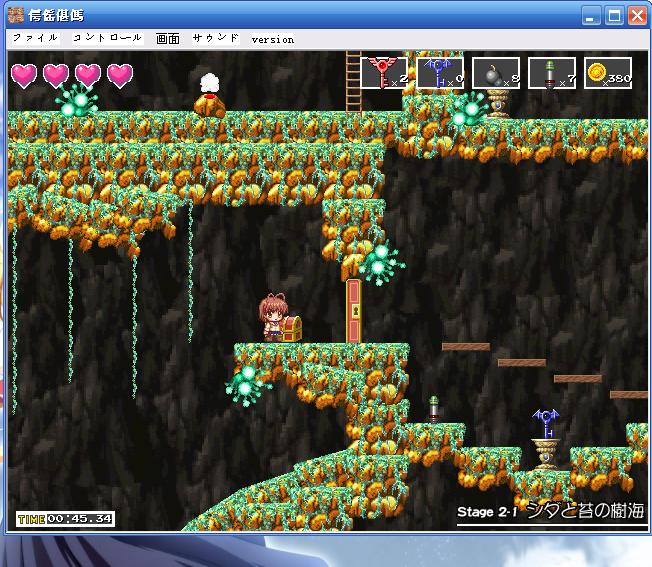The height and width of the screenshot is (567, 652).
Task: Click the brown-haired girl character
Action: point(272,317)
